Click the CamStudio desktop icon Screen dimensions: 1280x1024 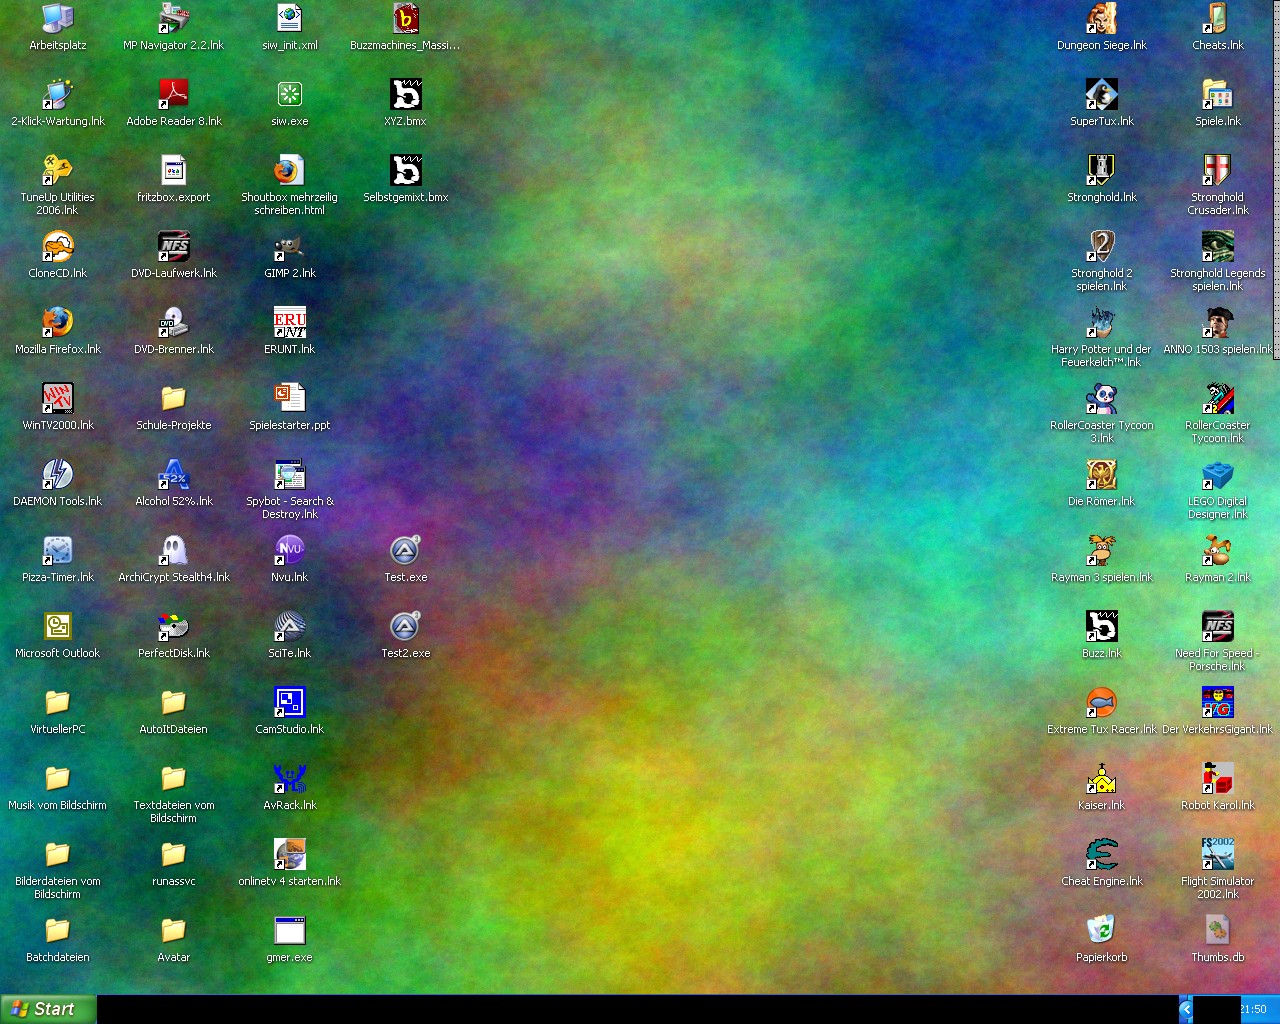click(289, 703)
